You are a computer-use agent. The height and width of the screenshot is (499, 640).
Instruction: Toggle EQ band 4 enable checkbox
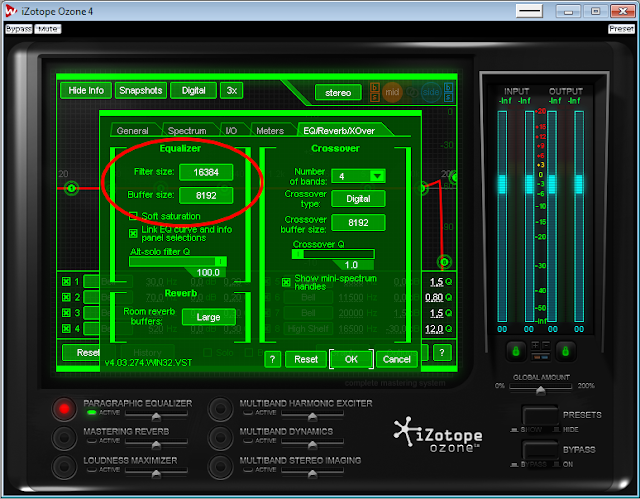66,328
